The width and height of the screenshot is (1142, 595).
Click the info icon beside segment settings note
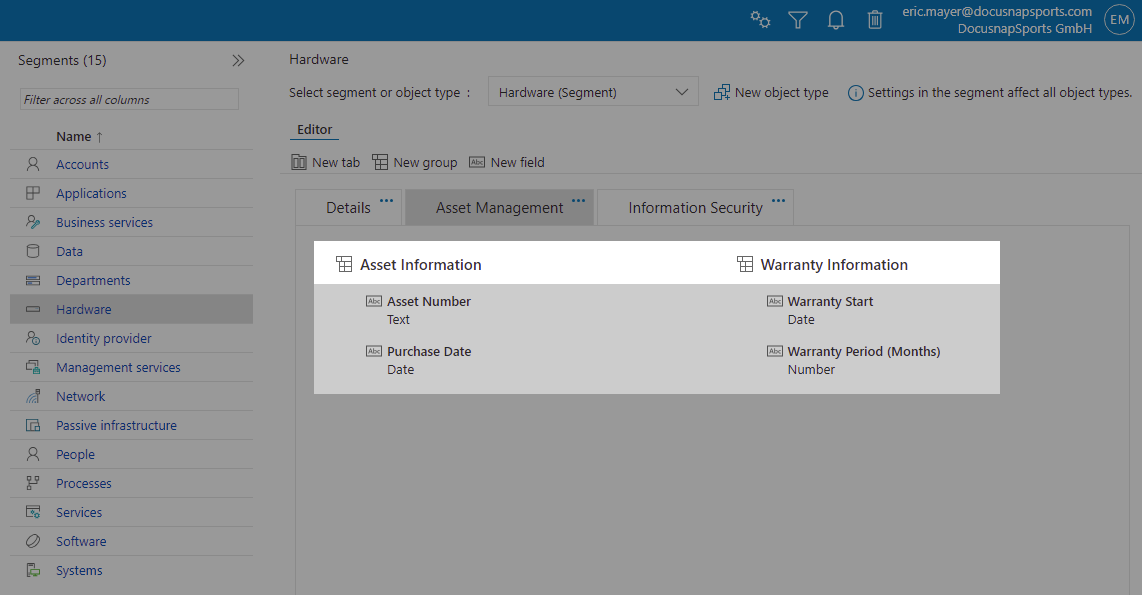[x=855, y=93]
